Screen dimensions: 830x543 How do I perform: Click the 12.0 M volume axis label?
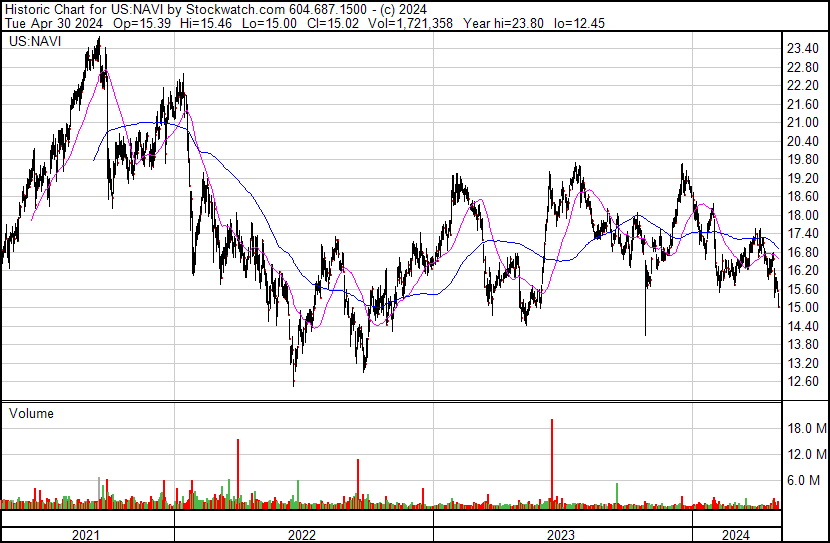(x=807, y=454)
